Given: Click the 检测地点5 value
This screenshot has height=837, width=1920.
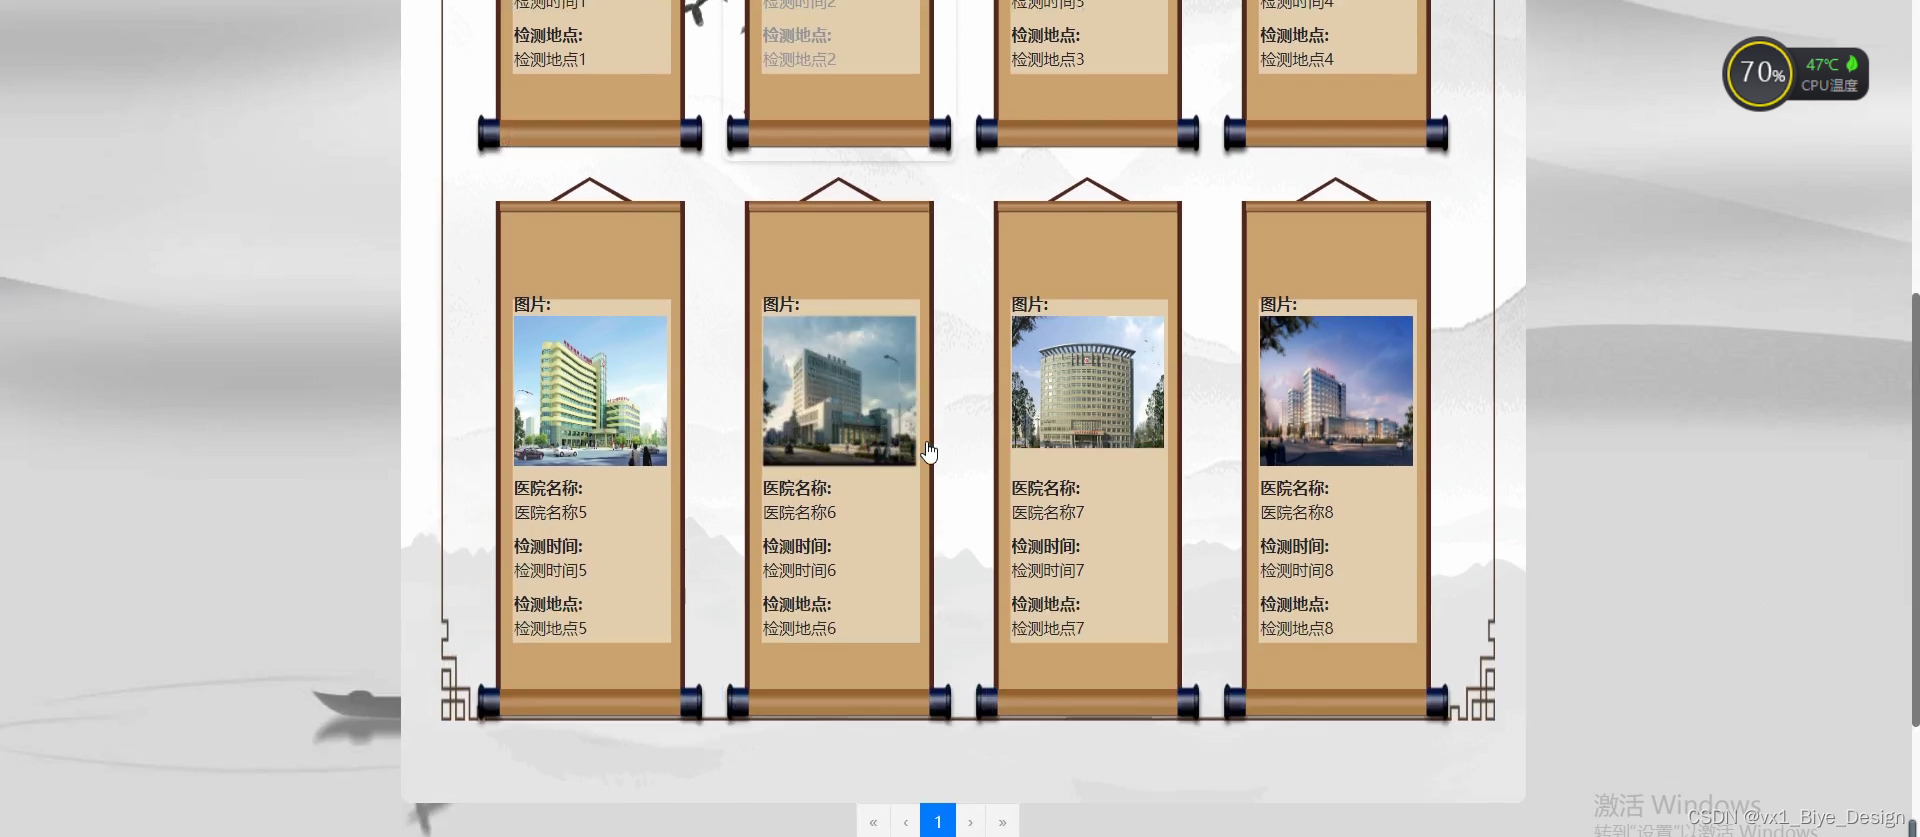Looking at the screenshot, I should 550,628.
